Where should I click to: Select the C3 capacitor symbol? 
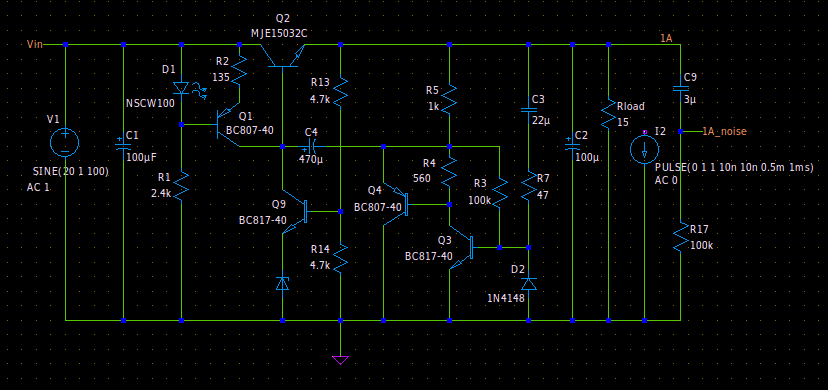tap(528, 111)
